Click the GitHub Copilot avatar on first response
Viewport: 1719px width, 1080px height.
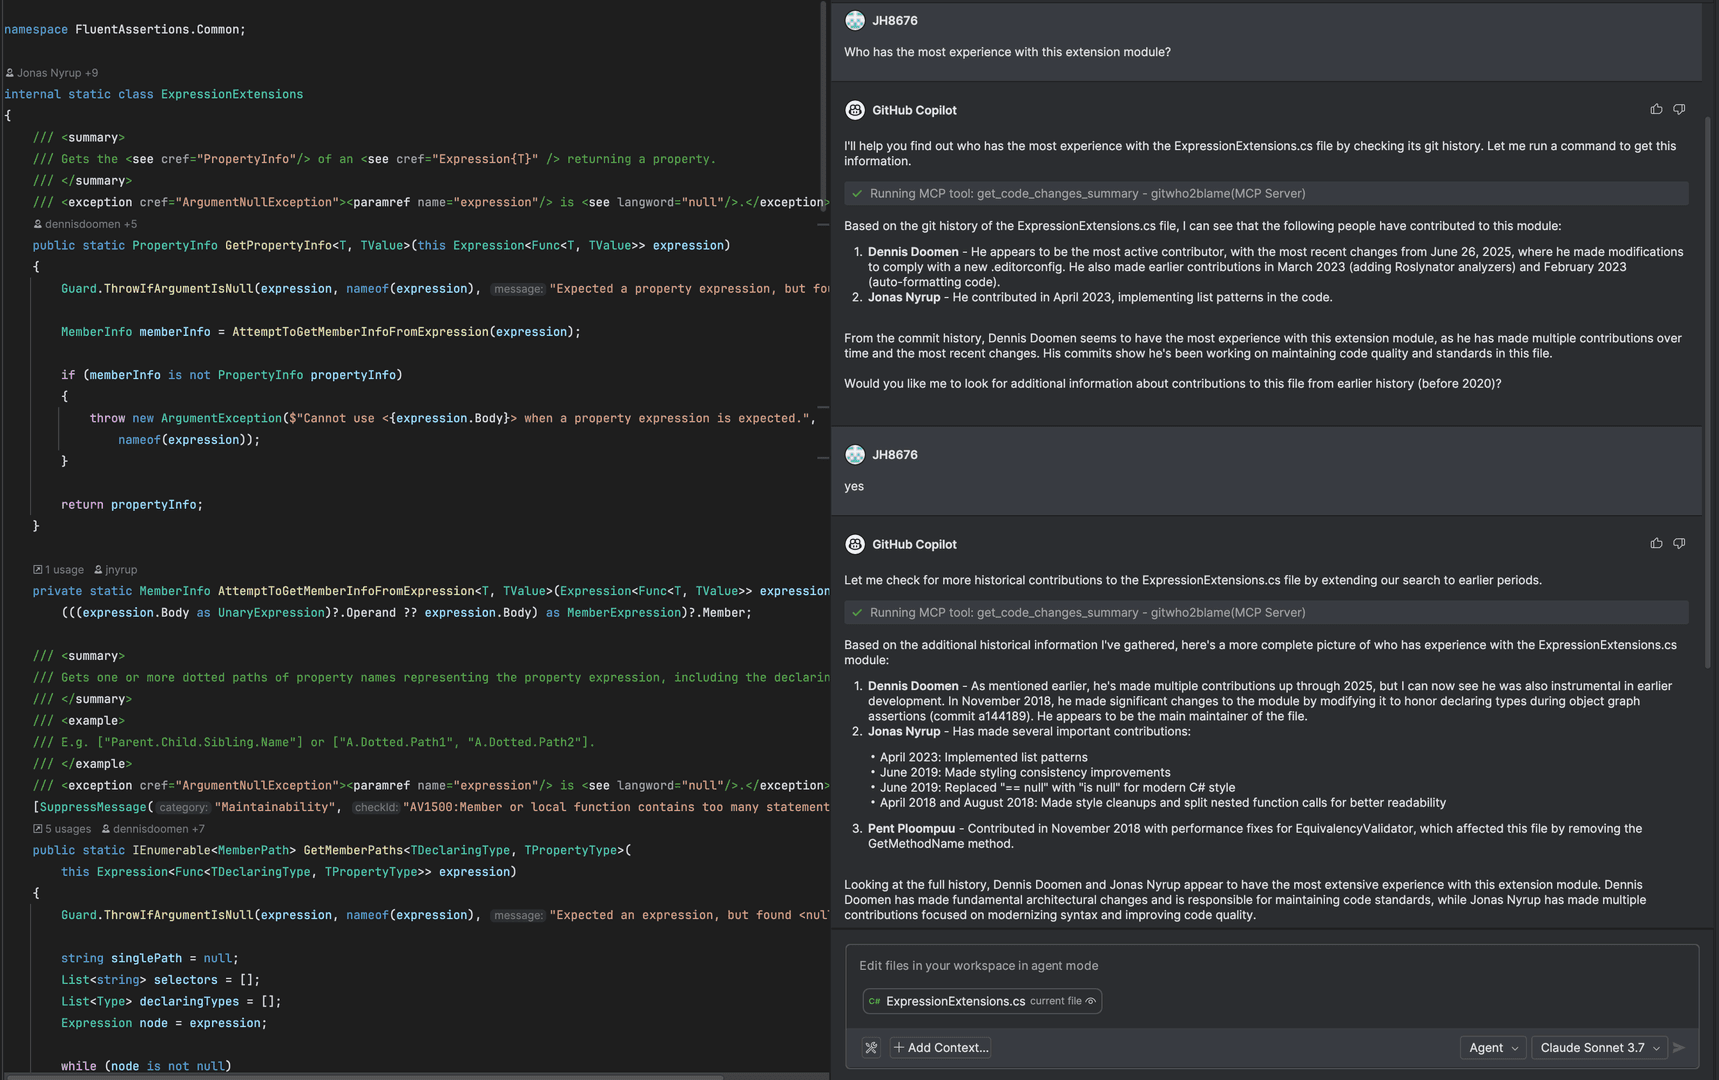(x=856, y=110)
